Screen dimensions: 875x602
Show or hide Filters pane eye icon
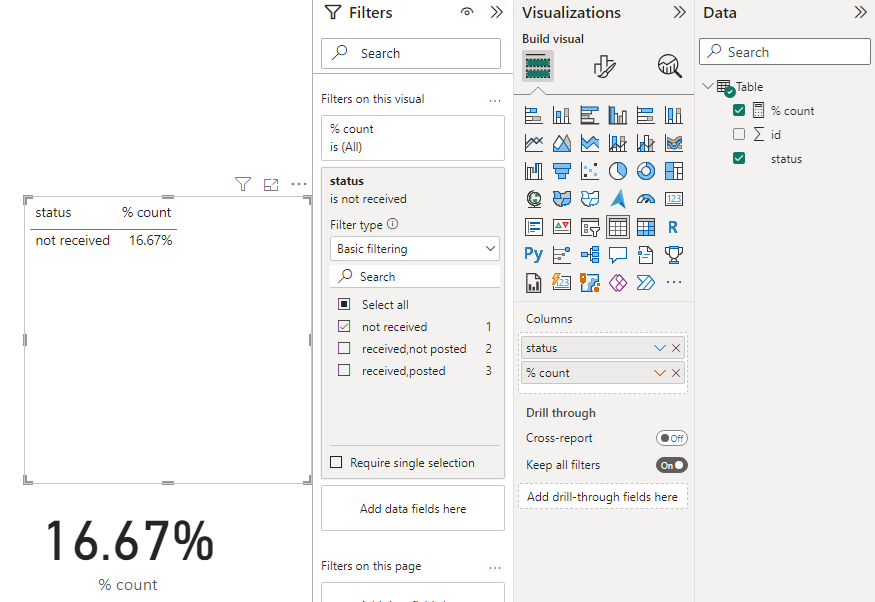[x=467, y=12]
